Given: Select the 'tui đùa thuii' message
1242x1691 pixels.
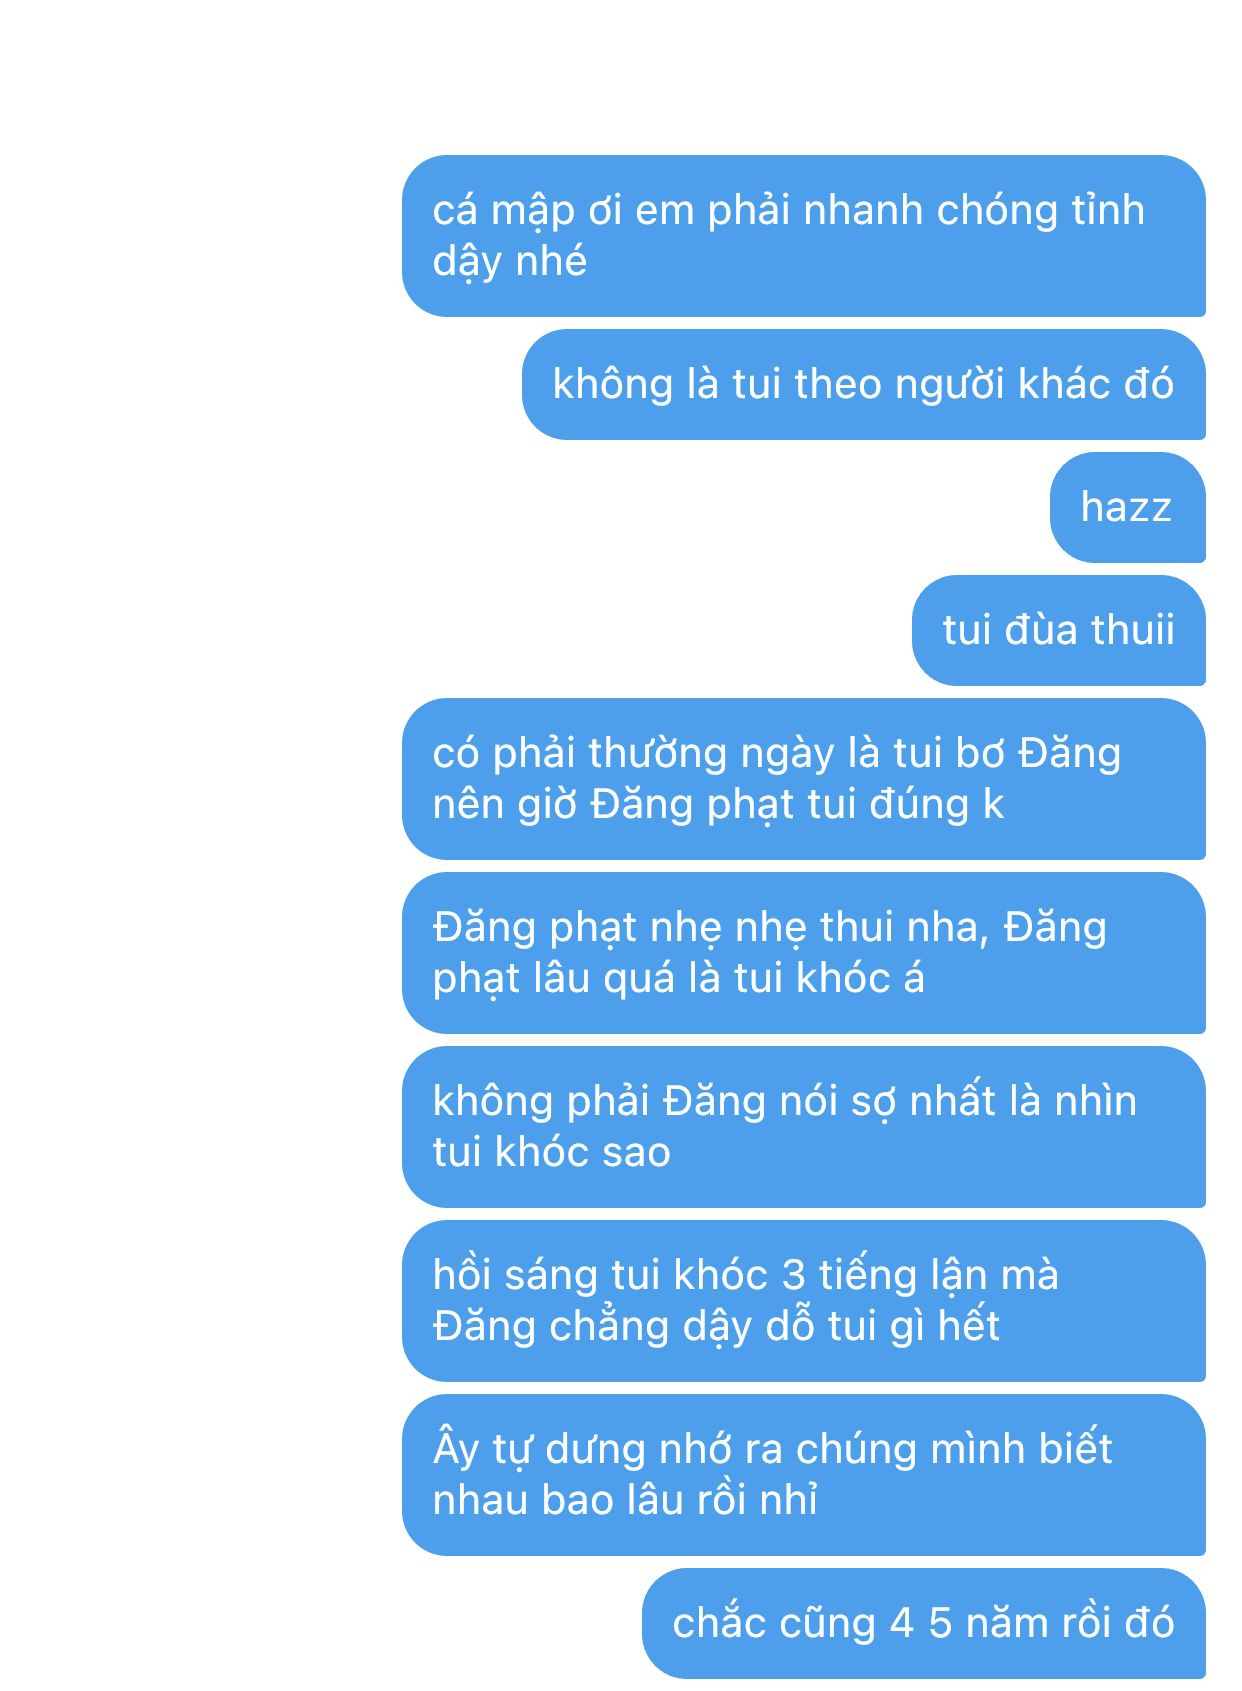Looking at the screenshot, I should click(1058, 630).
